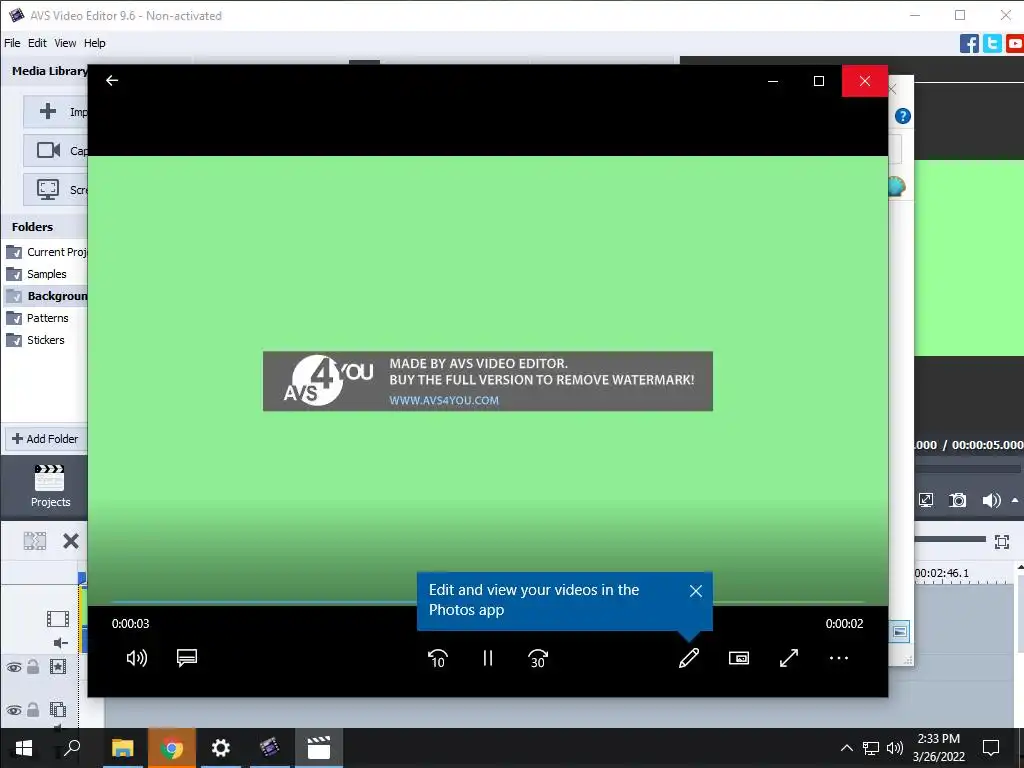The width and height of the screenshot is (1024, 768).
Task: Show hidden system tray icons
Action: (846, 748)
